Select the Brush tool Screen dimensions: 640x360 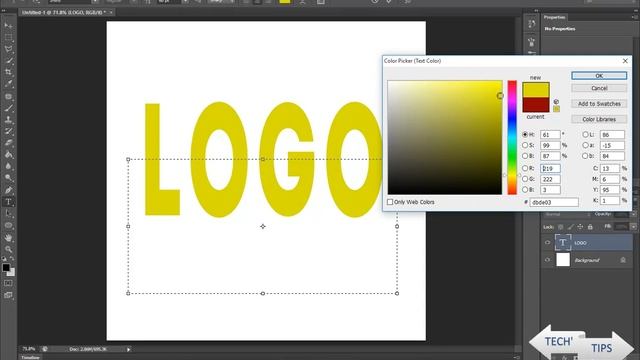[8, 108]
